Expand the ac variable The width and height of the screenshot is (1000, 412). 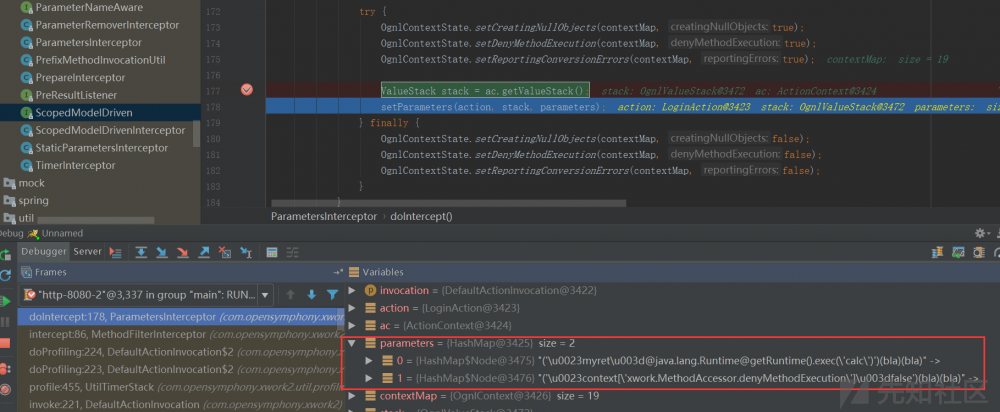353,325
